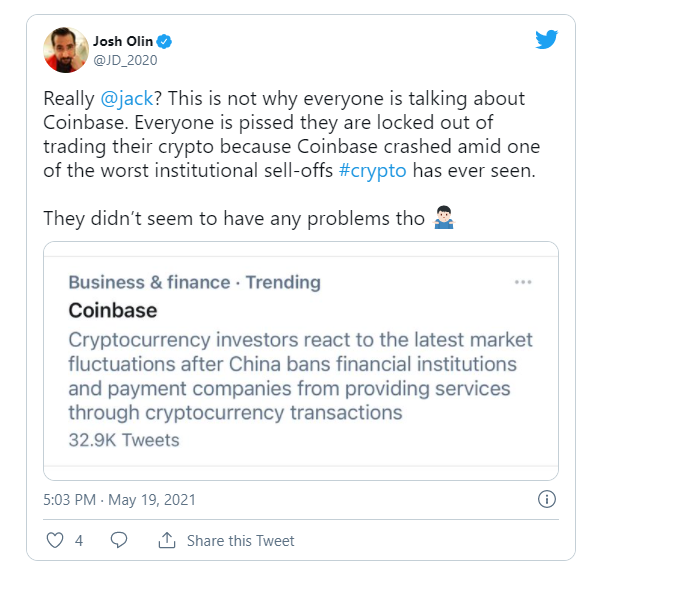
Task: Click the blue verified badge
Action: click(x=165, y=42)
